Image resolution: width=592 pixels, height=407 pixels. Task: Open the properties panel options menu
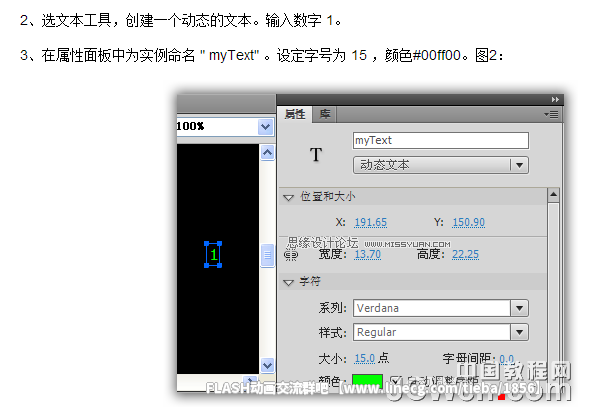click(x=551, y=114)
